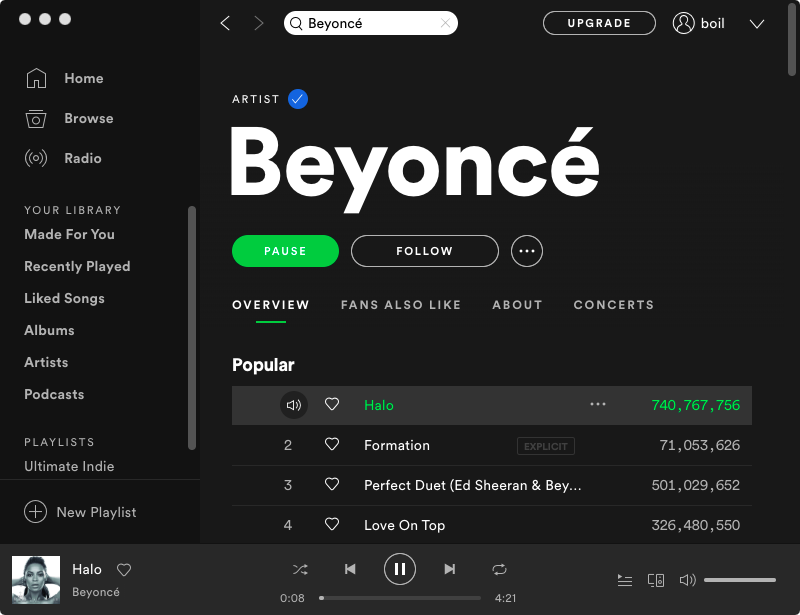
Task: Pause the currently playing song
Action: [400, 568]
